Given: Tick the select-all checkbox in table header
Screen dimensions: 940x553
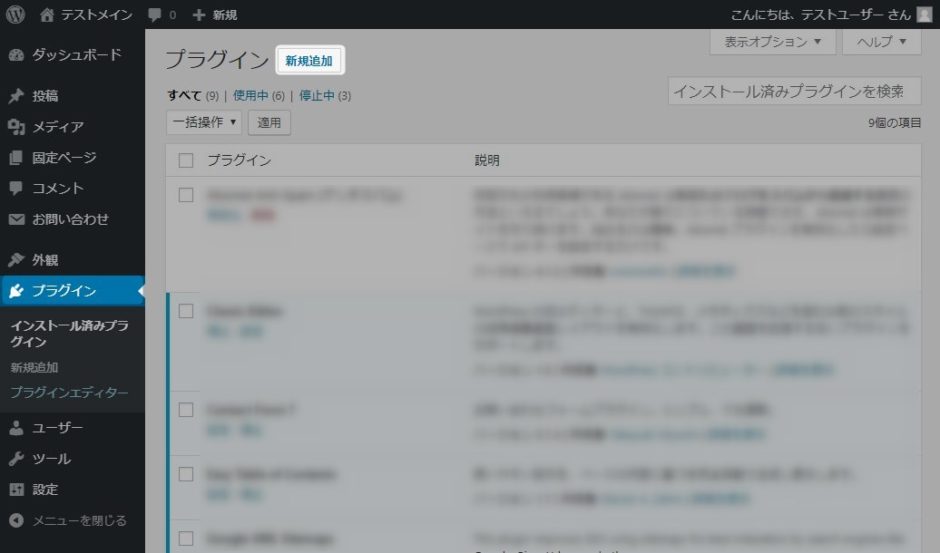Looking at the screenshot, I should 185,160.
